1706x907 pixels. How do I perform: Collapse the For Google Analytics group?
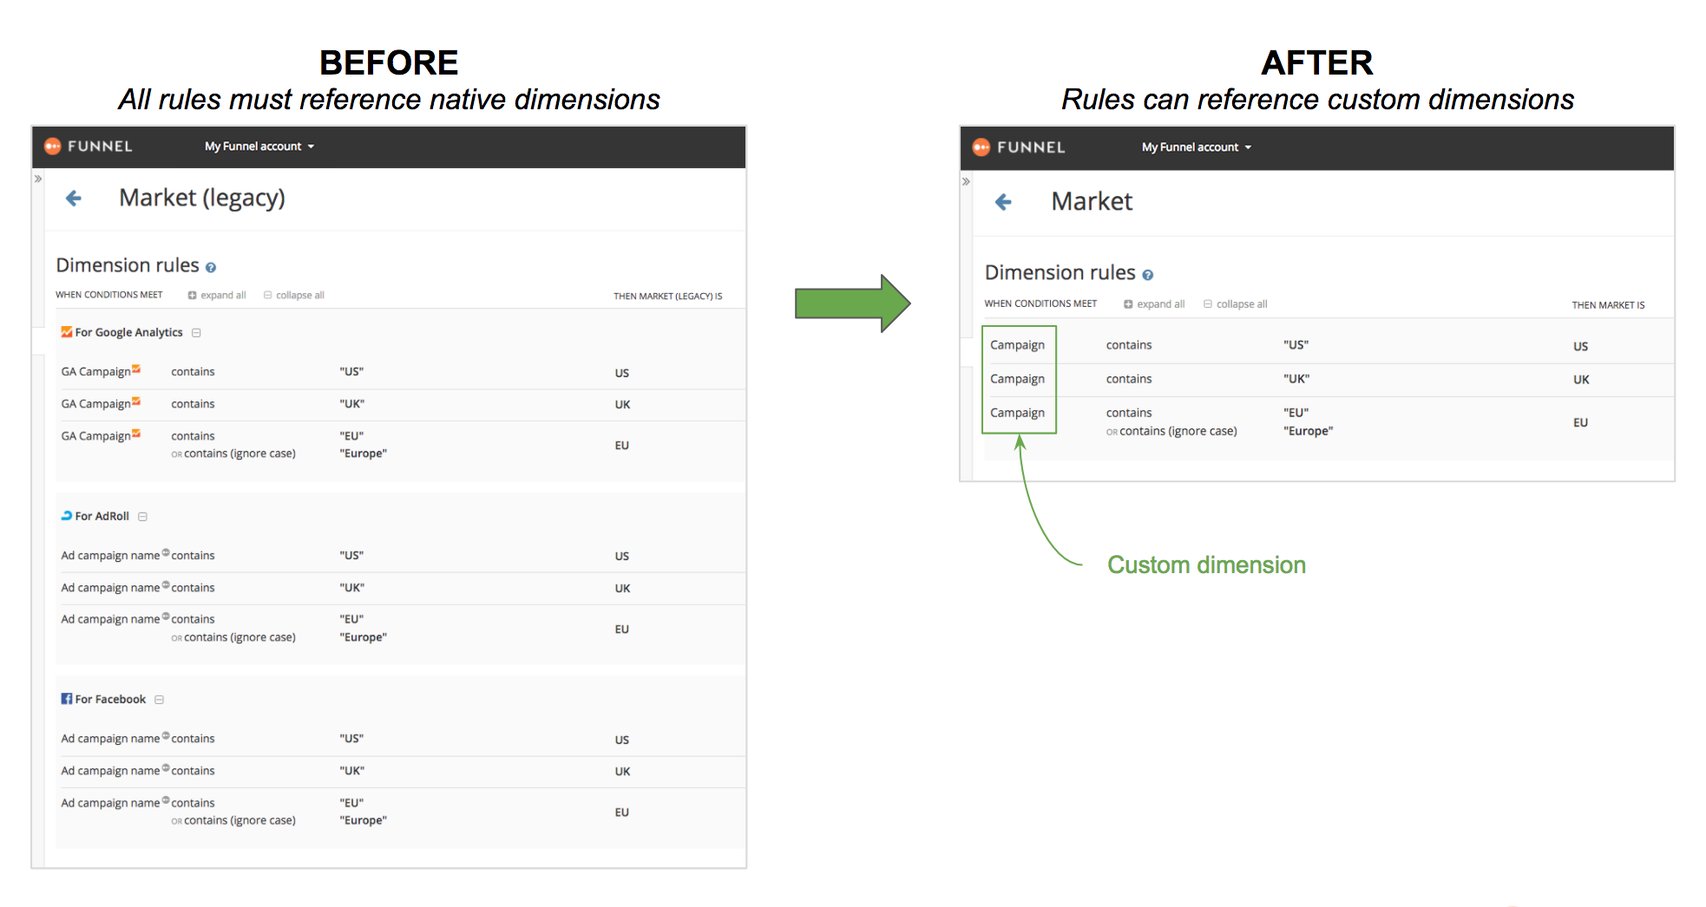196,333
